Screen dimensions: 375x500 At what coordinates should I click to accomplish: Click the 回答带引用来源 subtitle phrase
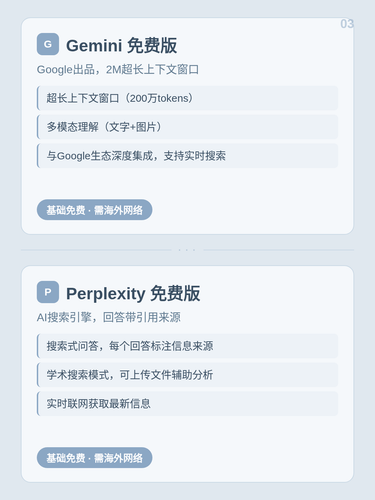tap(142, 317)
